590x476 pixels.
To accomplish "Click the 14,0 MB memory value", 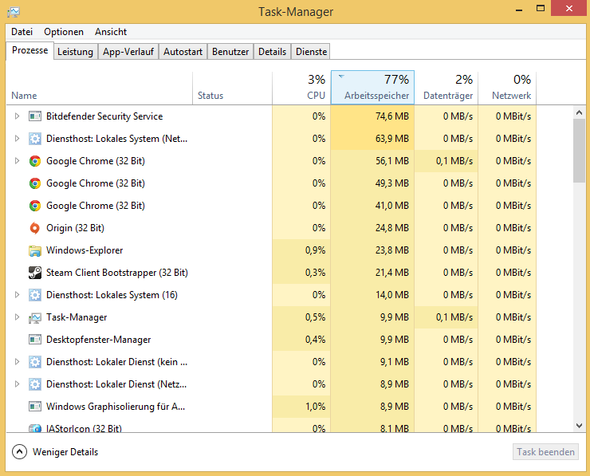I will [x=392, y=295].
